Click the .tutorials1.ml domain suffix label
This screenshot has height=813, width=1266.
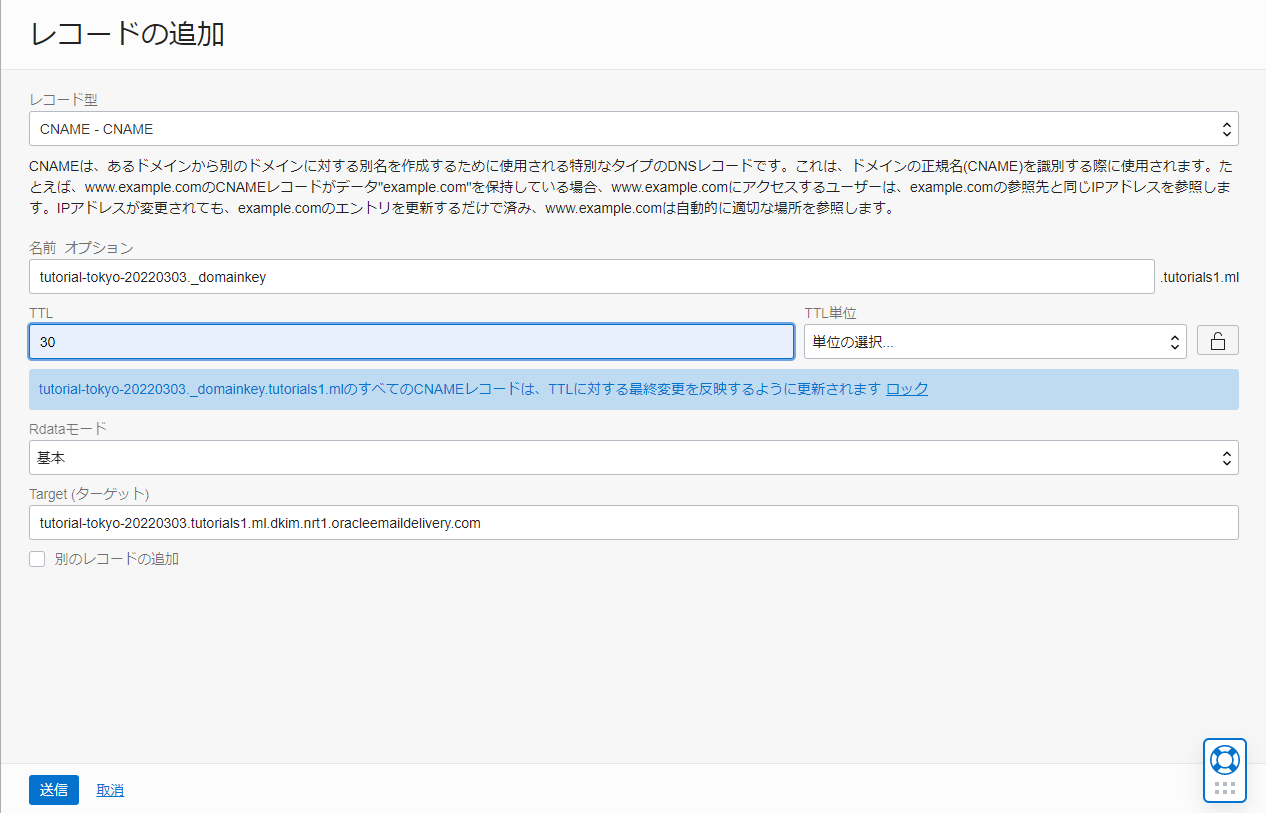(1199, 276)
